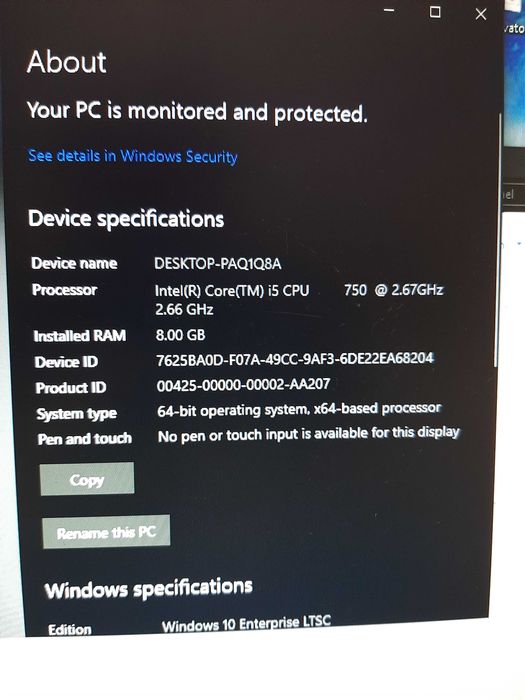Screen dimensions: 525x700
Task: Click the Device ID value starting 7625BA0D
Action: [295, 359]
